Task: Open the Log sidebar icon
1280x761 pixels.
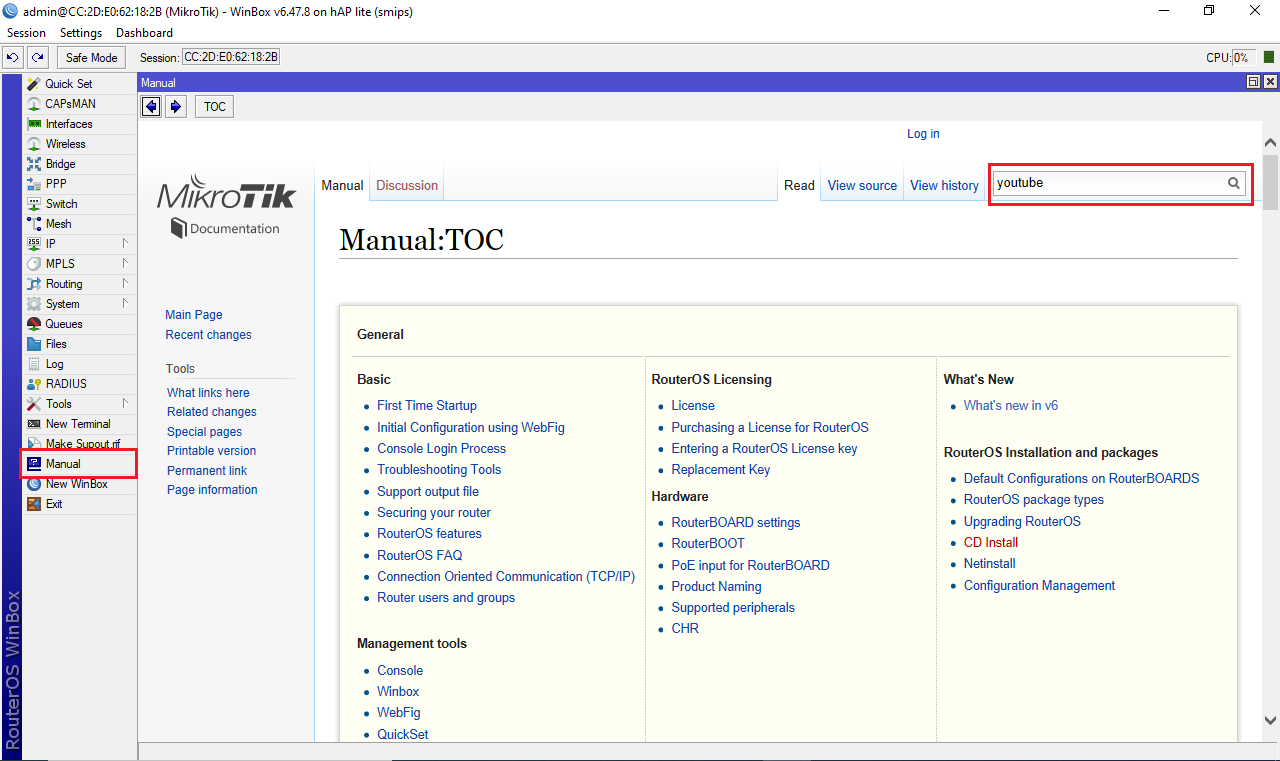Action: point(34,364)
